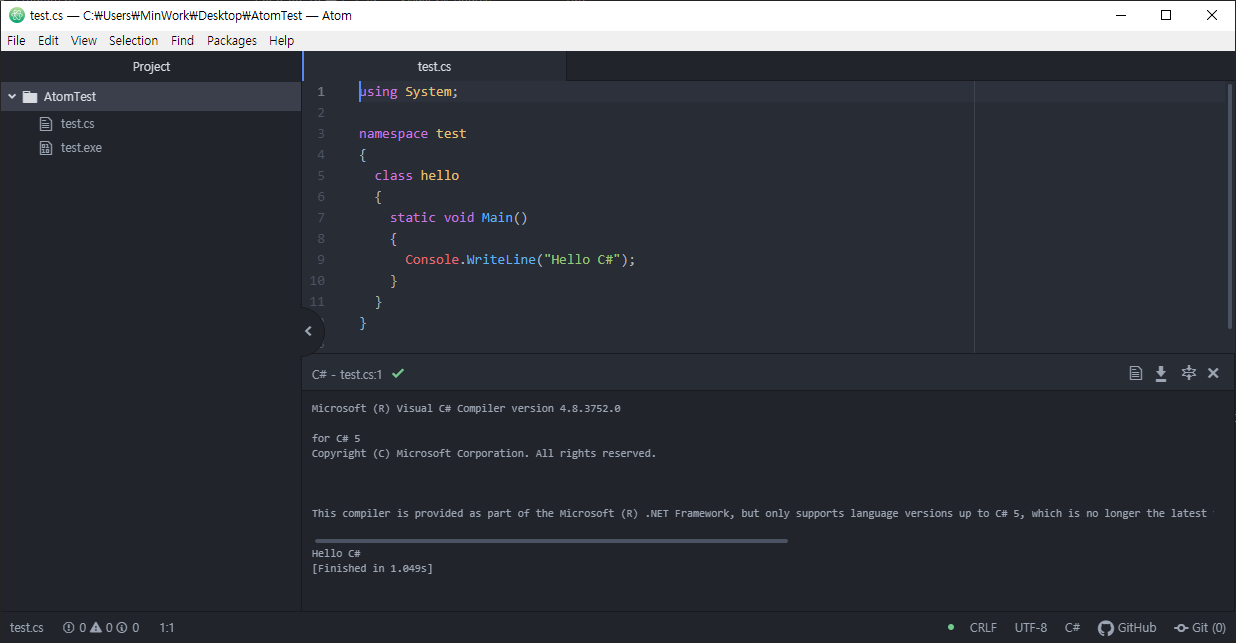Save output with the download arrow icon
Image resolution: width=1236 pixels, height=643 pixels.
pos(1161,373)
